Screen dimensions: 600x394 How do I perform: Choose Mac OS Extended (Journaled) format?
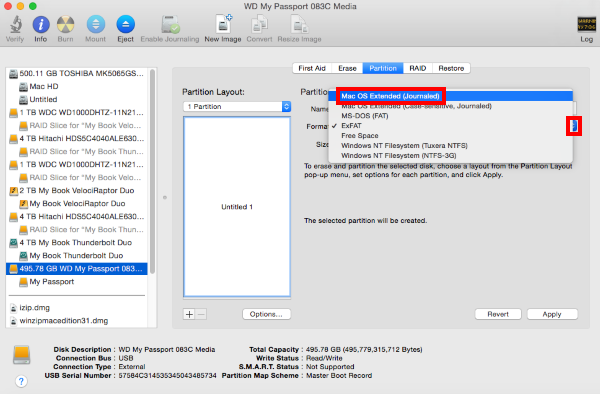pos(451,96)
